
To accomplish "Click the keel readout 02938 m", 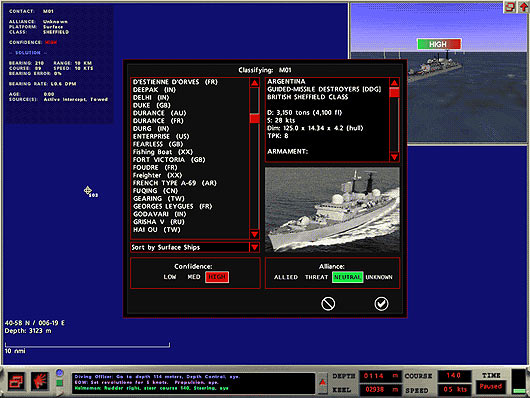I will (x=381, y=390).
